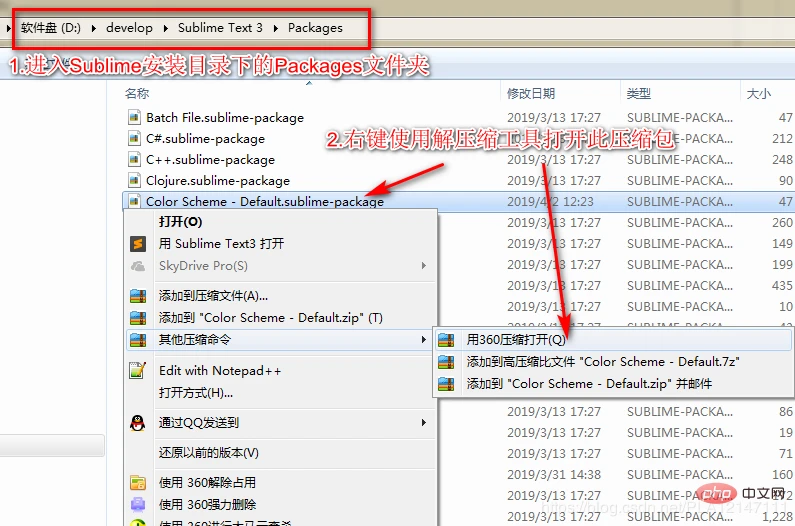Select 添加到 "Color Scheme - Default.zip" (T)
The width and height of the screenshot is (795, 526).
coord(271,318)
